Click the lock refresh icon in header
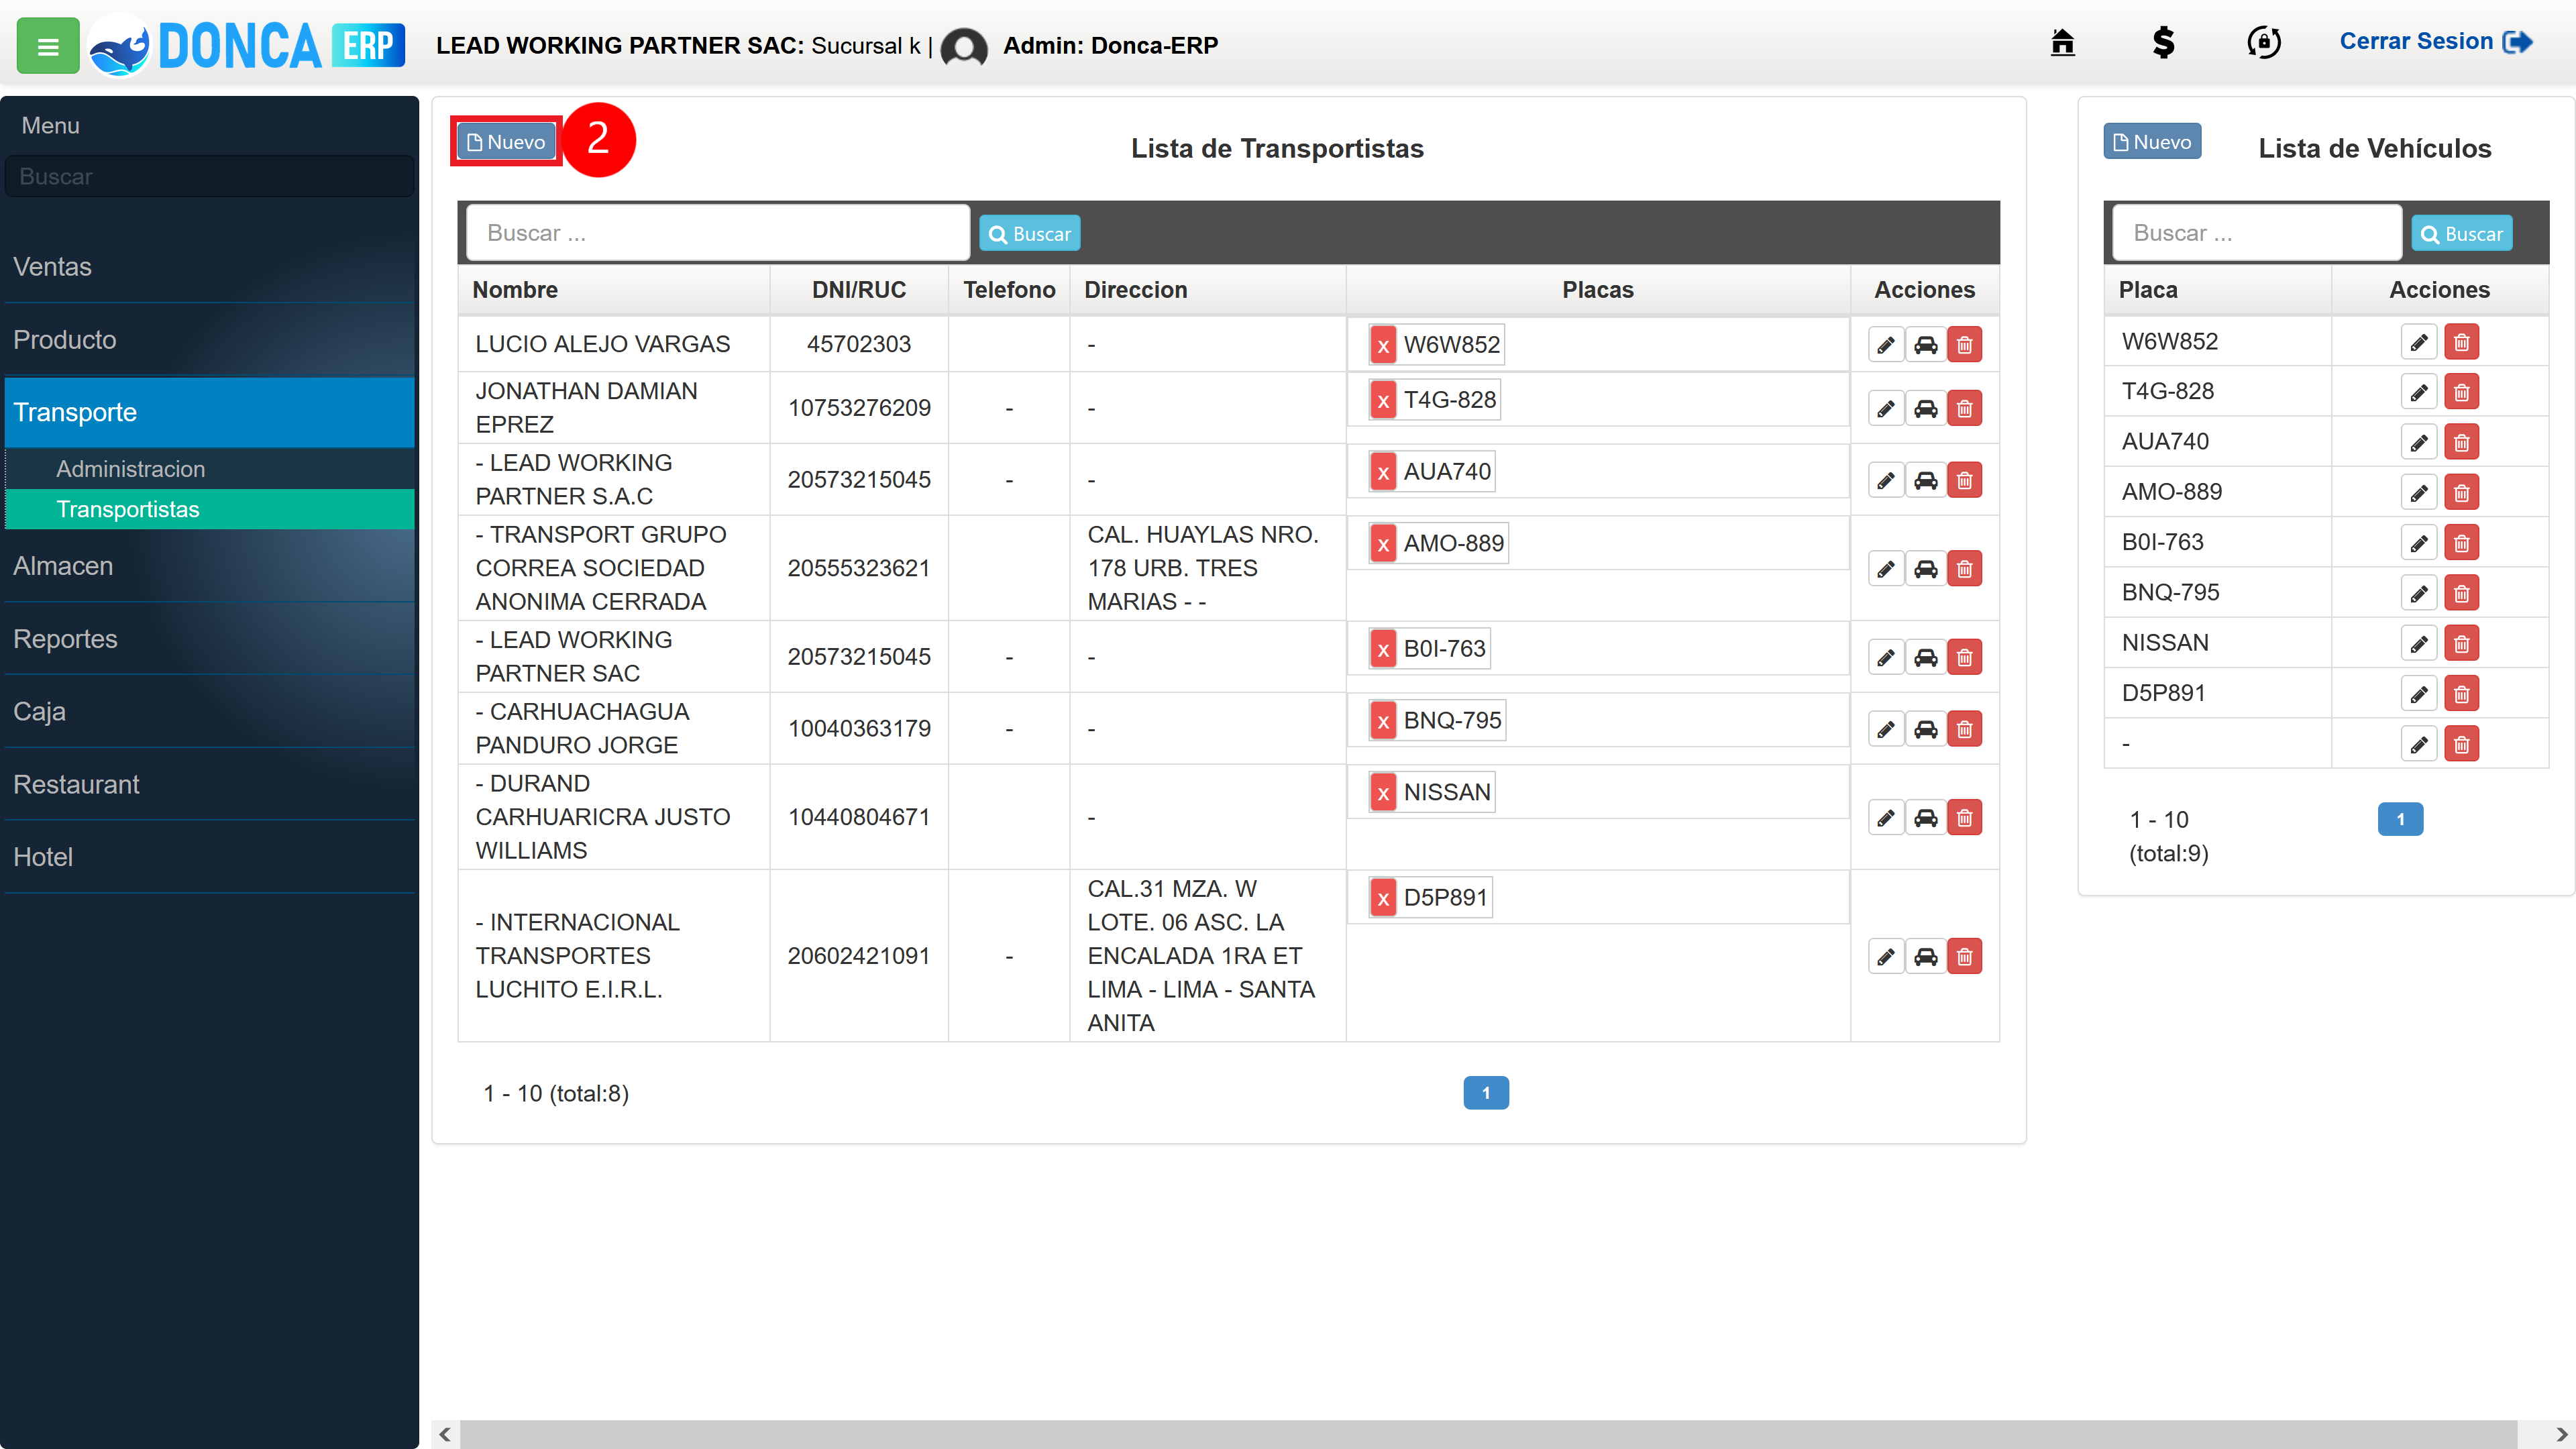Screen dimensions: 2576x1449 pyautogui.click(x=2264, y=42)
